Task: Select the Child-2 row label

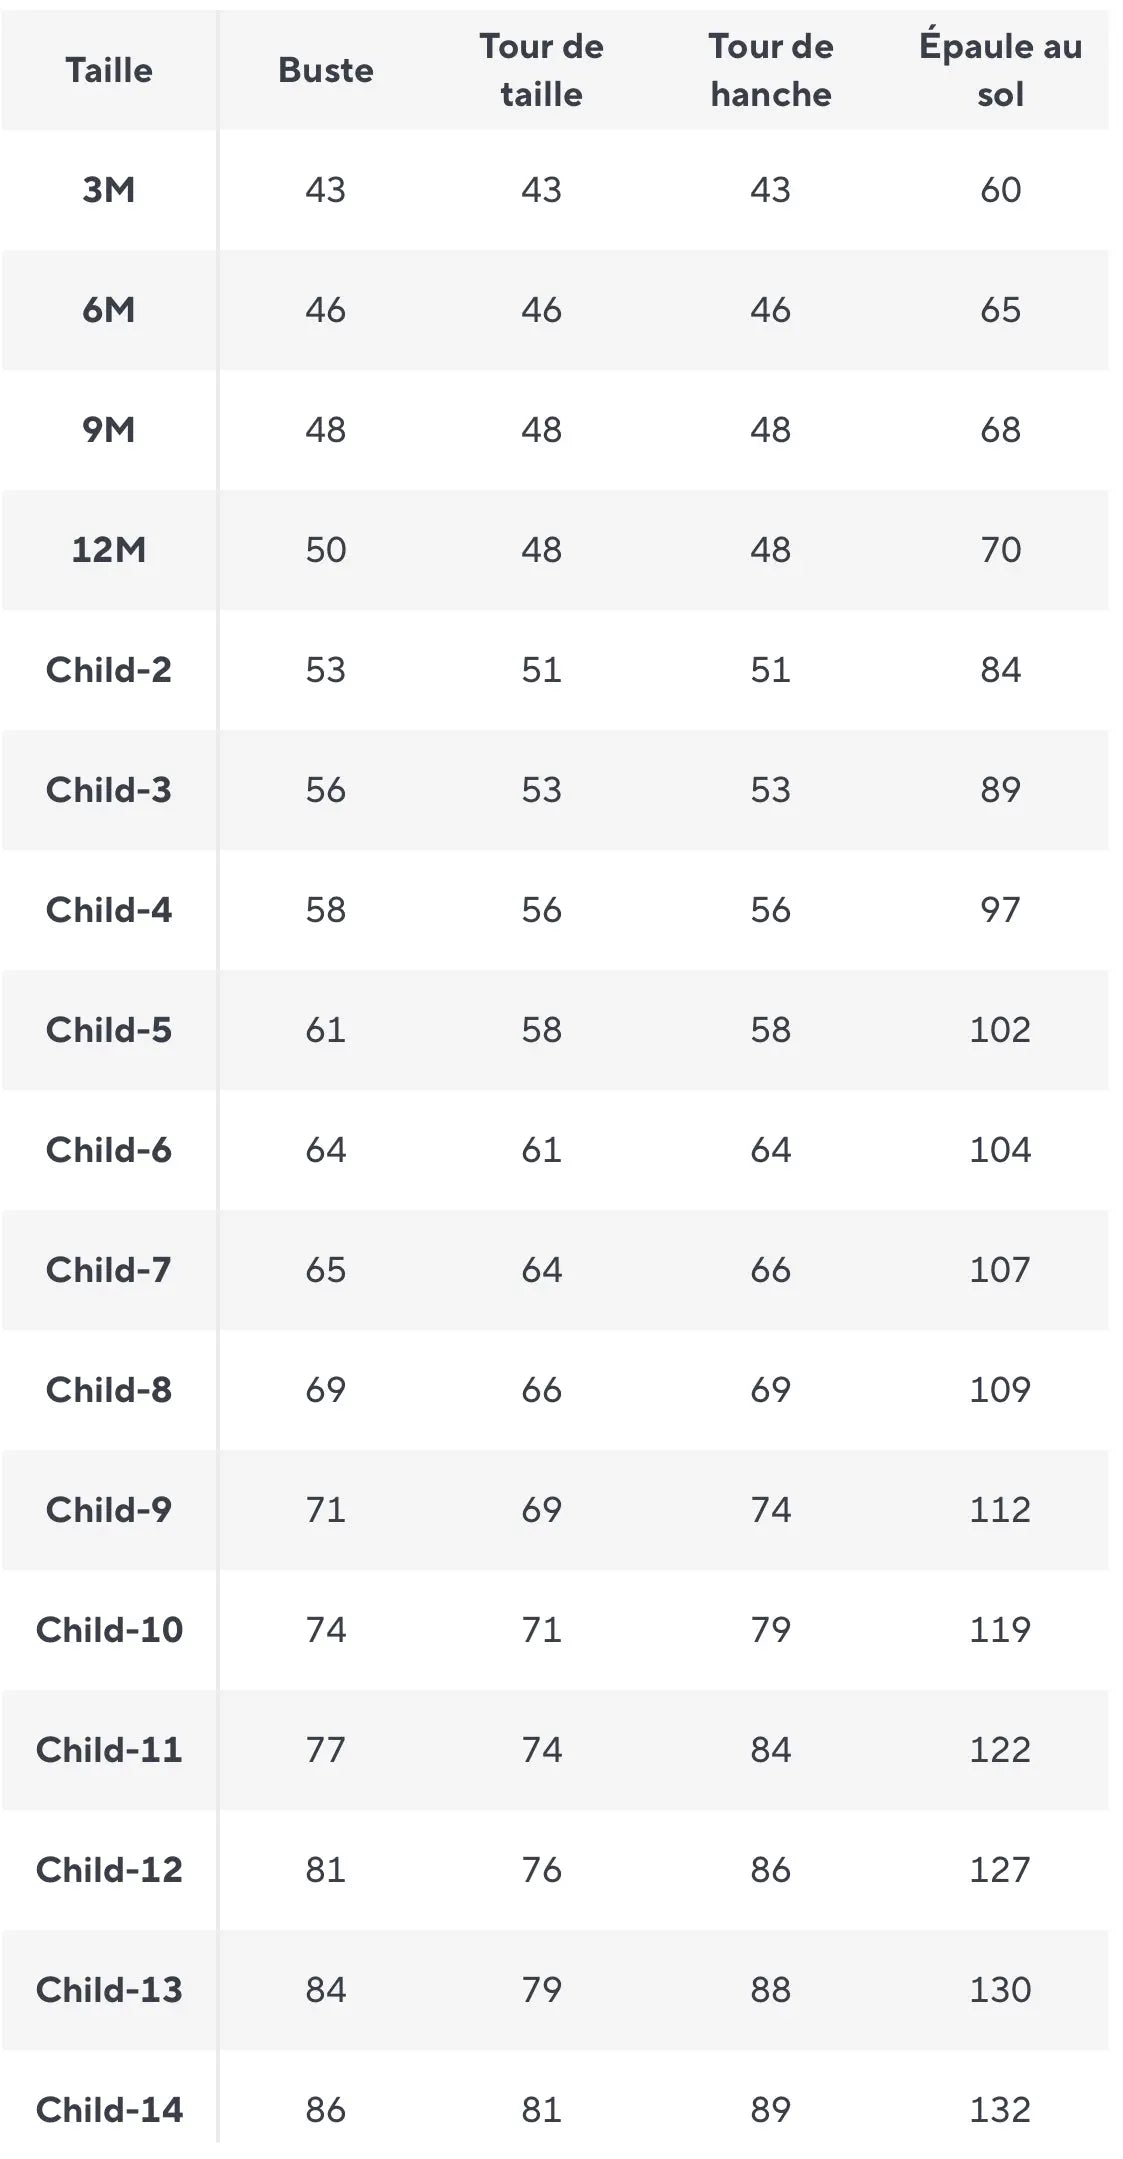Action: click(x=109, y=670)
